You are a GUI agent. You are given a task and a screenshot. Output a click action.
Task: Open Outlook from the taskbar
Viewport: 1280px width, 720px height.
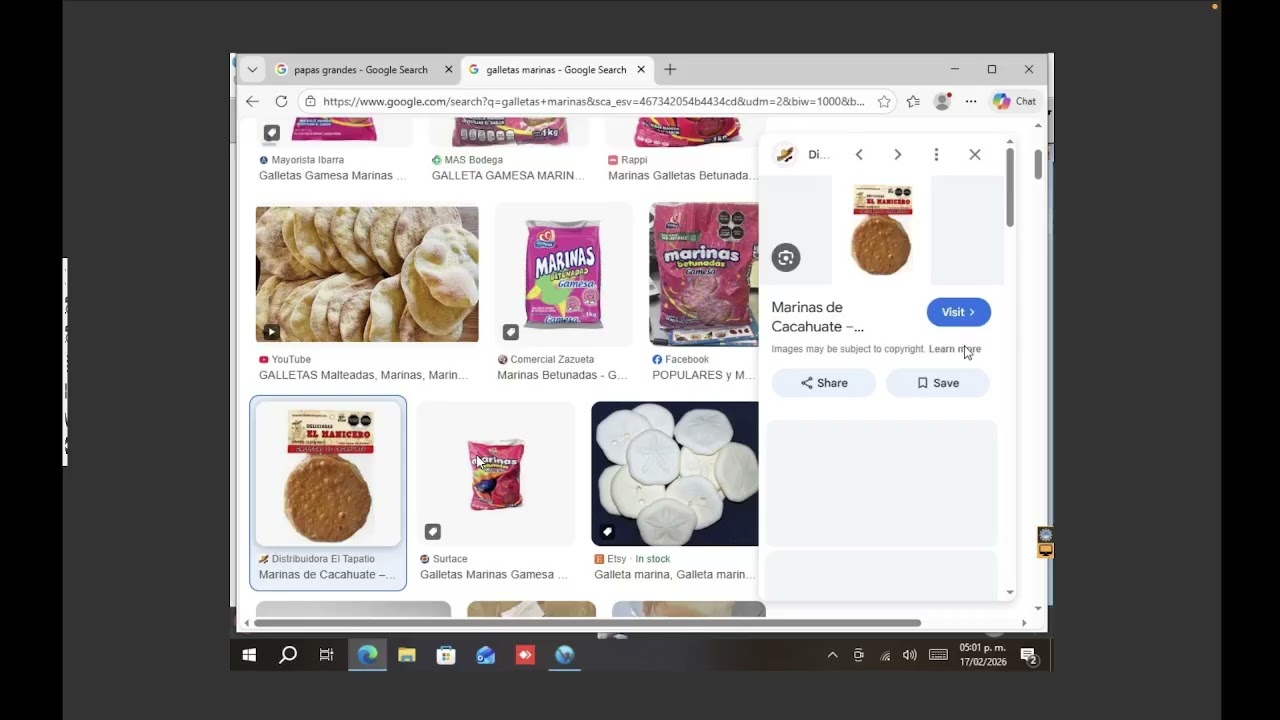tap(486, 655)
